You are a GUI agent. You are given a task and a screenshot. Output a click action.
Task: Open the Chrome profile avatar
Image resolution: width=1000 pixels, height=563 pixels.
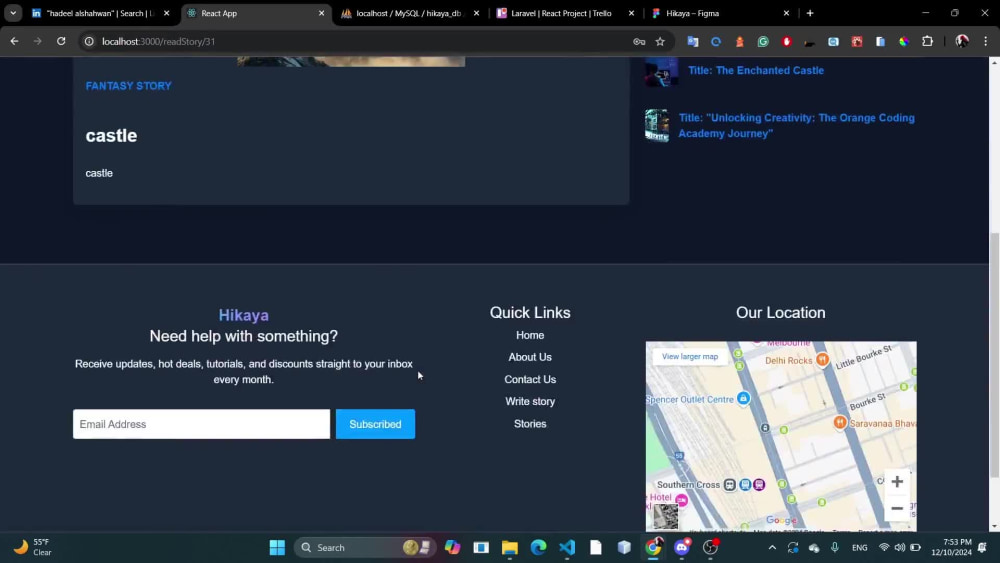click(x=962, y=41)
